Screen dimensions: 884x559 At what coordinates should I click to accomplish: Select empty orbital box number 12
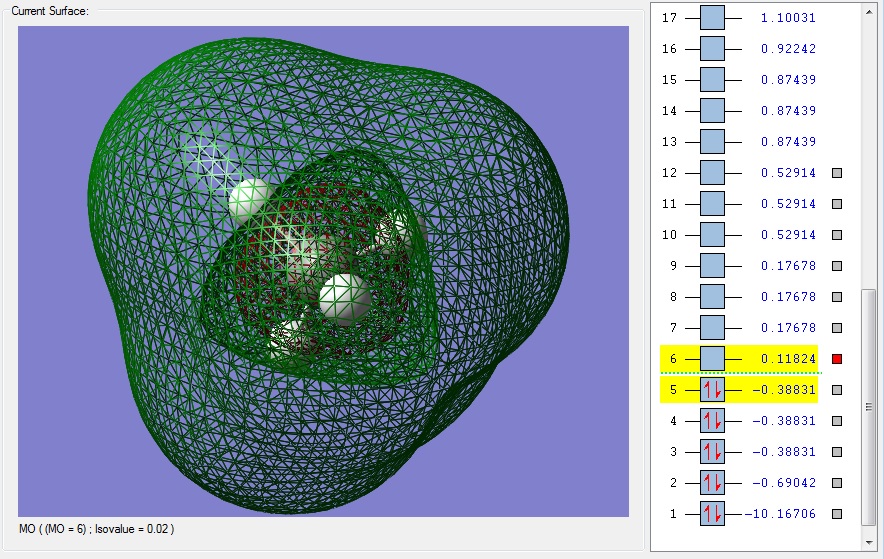pyautogui.click(x=713, y=173)
